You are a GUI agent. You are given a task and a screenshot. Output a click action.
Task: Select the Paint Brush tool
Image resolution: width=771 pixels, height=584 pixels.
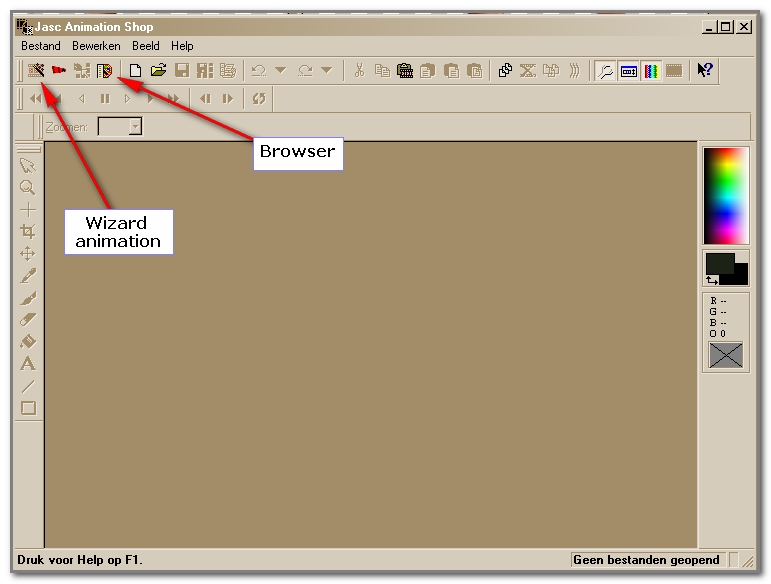[28, 298]
